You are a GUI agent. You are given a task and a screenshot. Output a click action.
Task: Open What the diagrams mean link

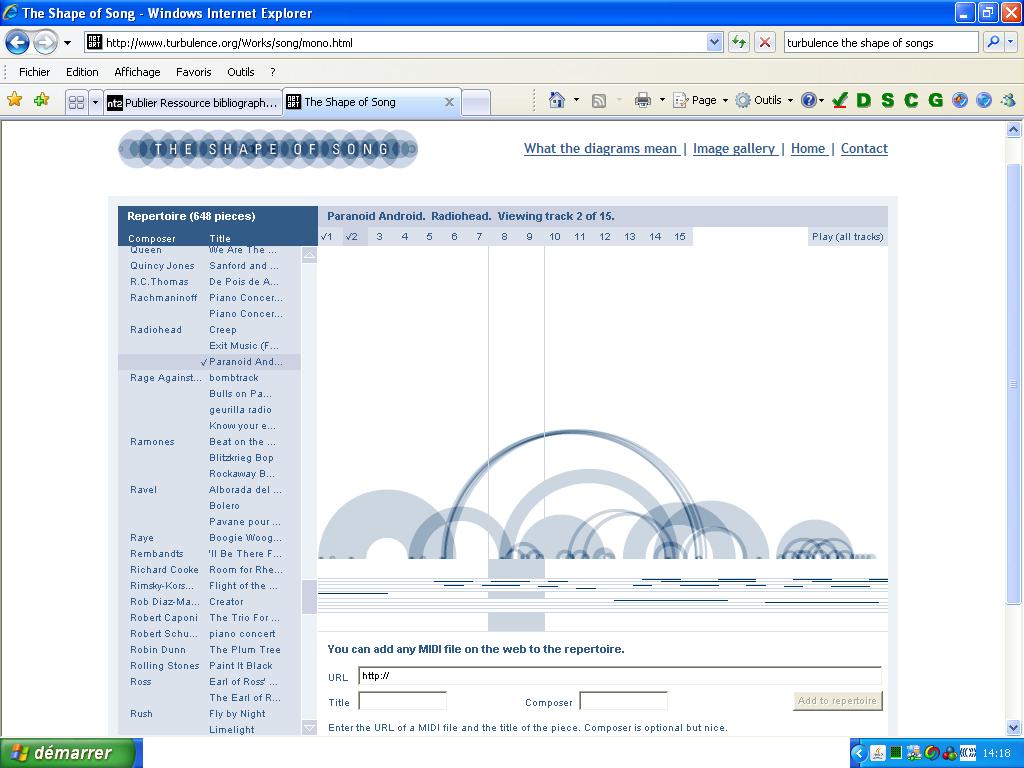click(600, 148)
